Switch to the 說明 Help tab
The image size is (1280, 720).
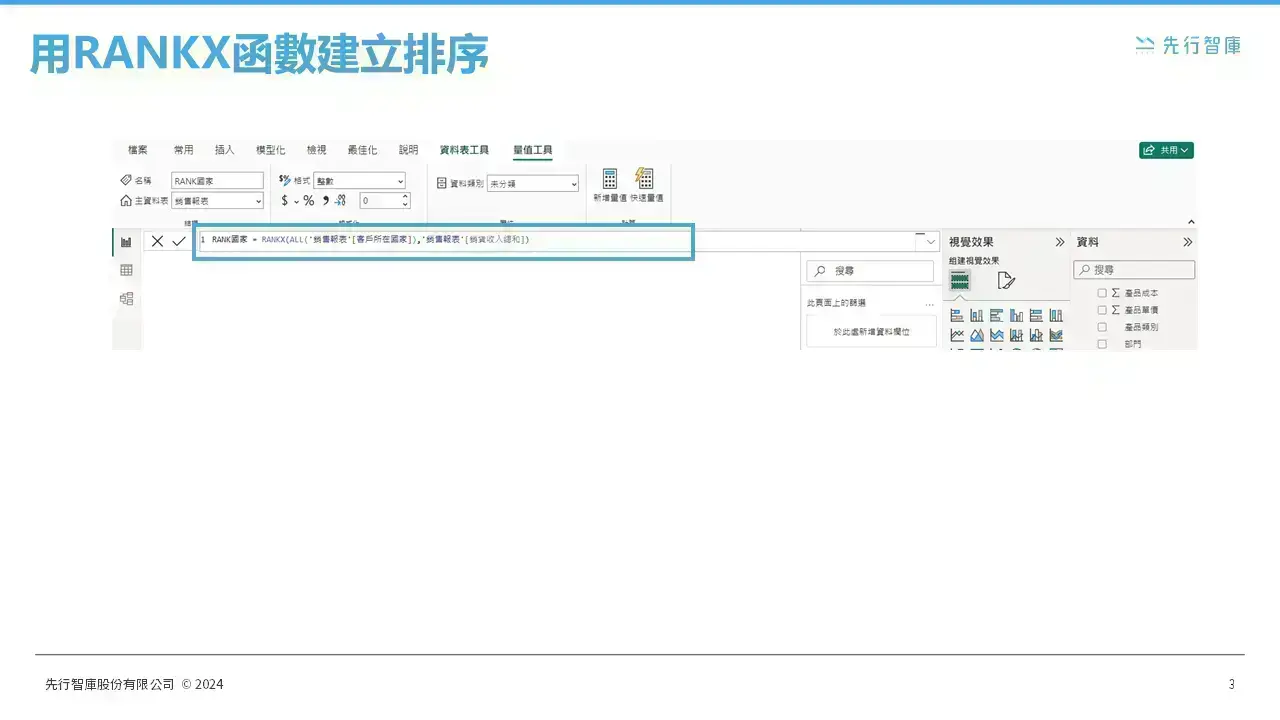click(409, 150)
